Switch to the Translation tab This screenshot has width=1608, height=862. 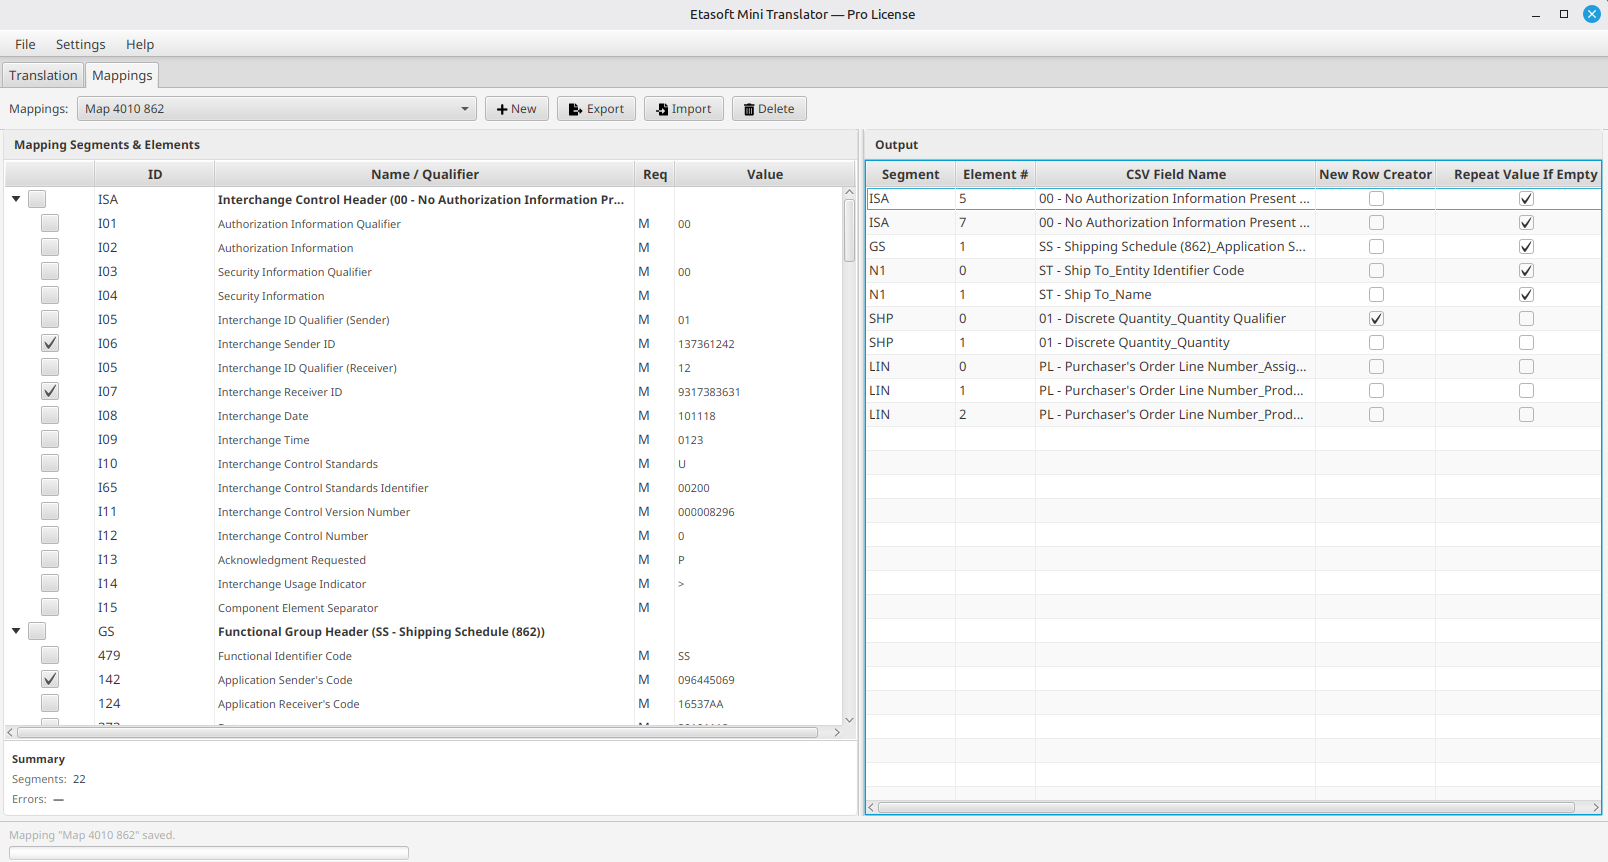(x=43, y=75)
